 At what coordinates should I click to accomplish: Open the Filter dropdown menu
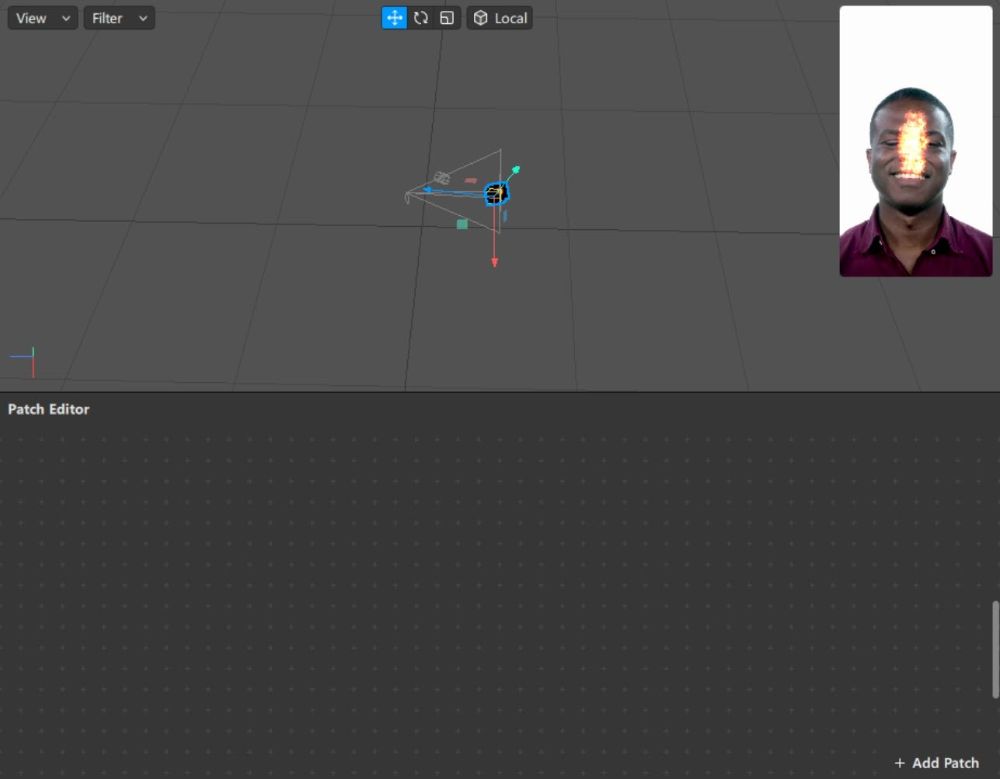pyautogui.click(x=119, y=18)
